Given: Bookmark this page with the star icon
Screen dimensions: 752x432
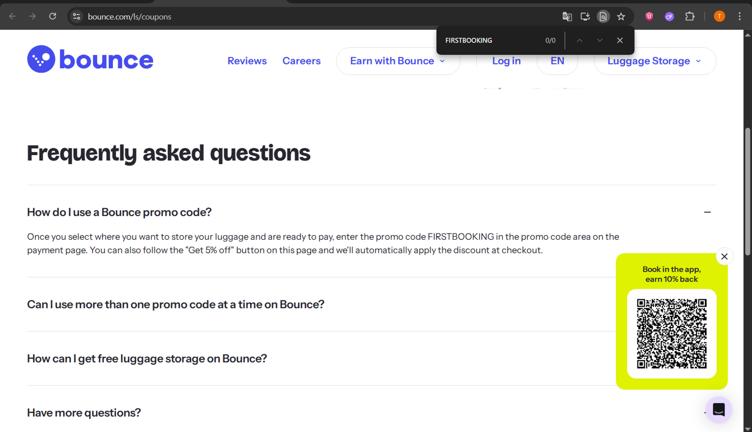Looking at the screenshot, I should pyautogui.click(x=621, y=17).
